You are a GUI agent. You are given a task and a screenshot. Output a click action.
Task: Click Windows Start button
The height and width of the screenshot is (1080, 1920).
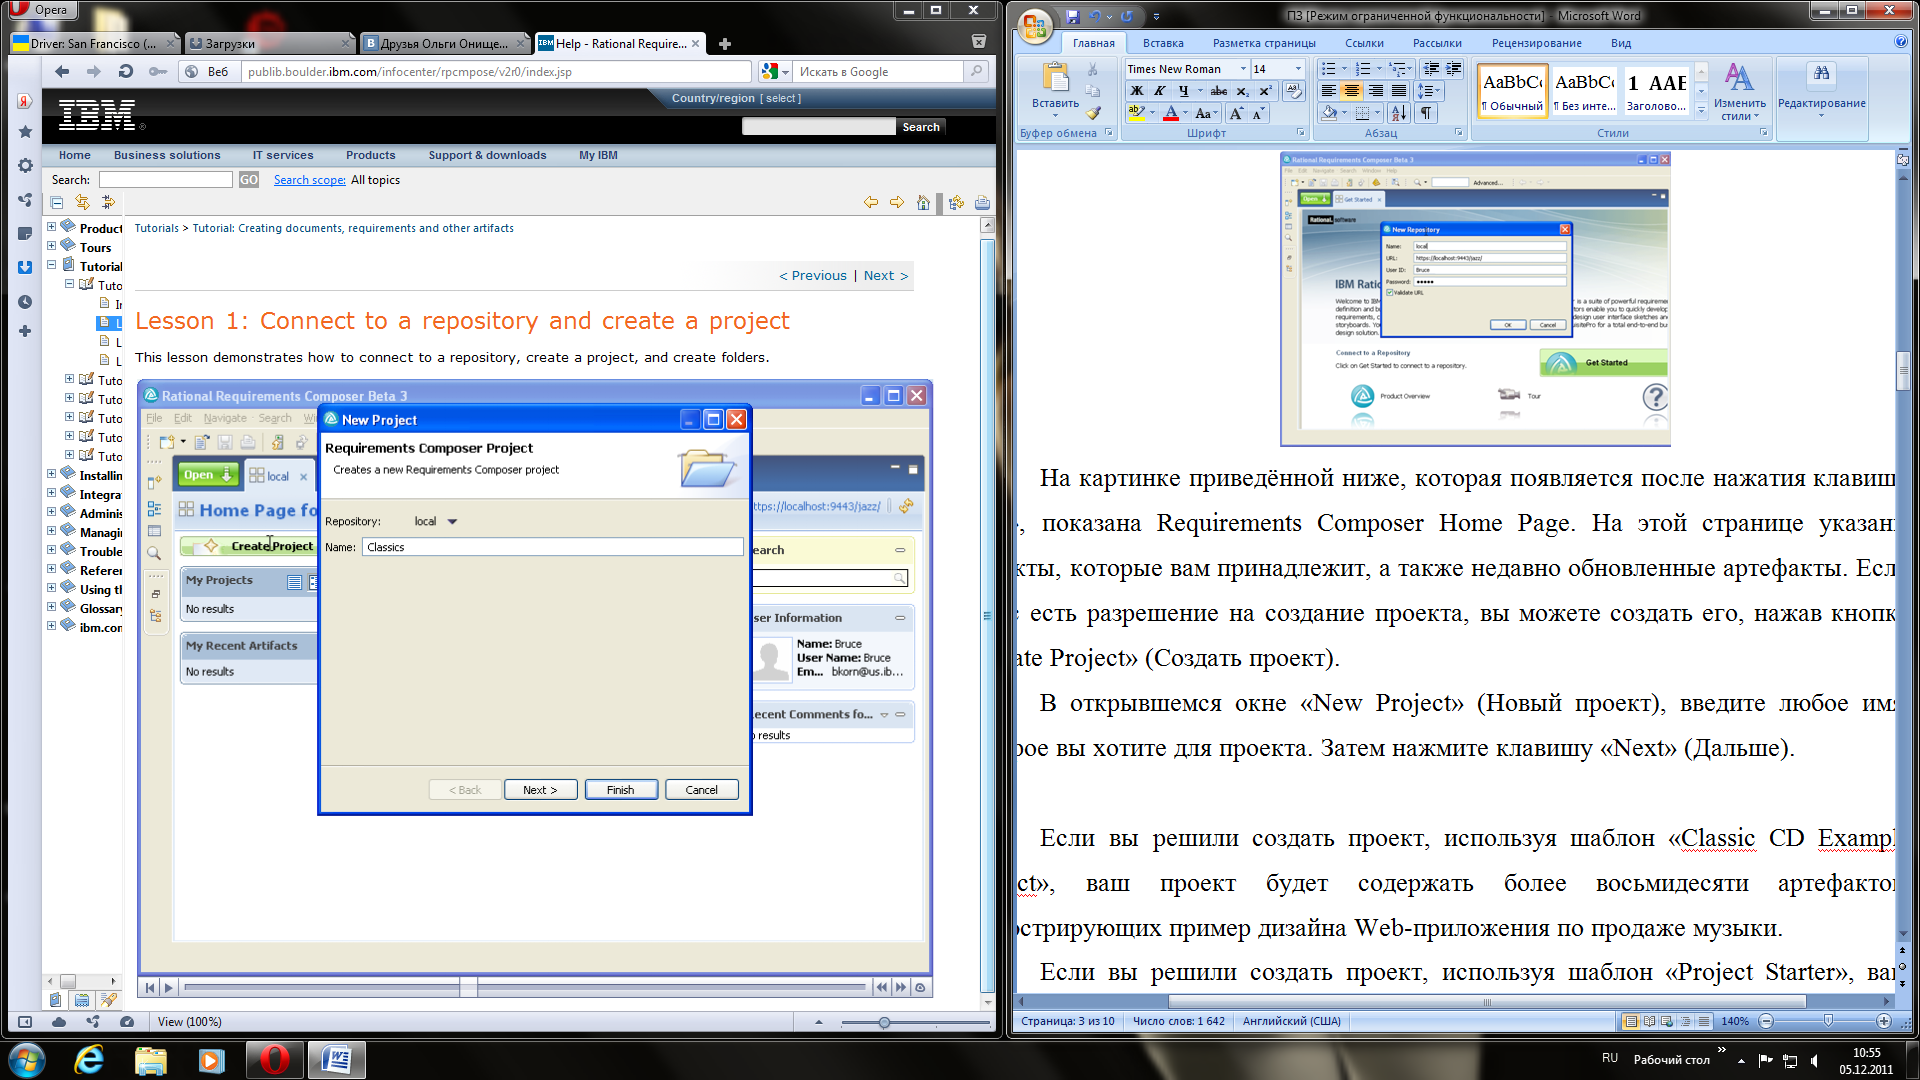[27, 1059]
